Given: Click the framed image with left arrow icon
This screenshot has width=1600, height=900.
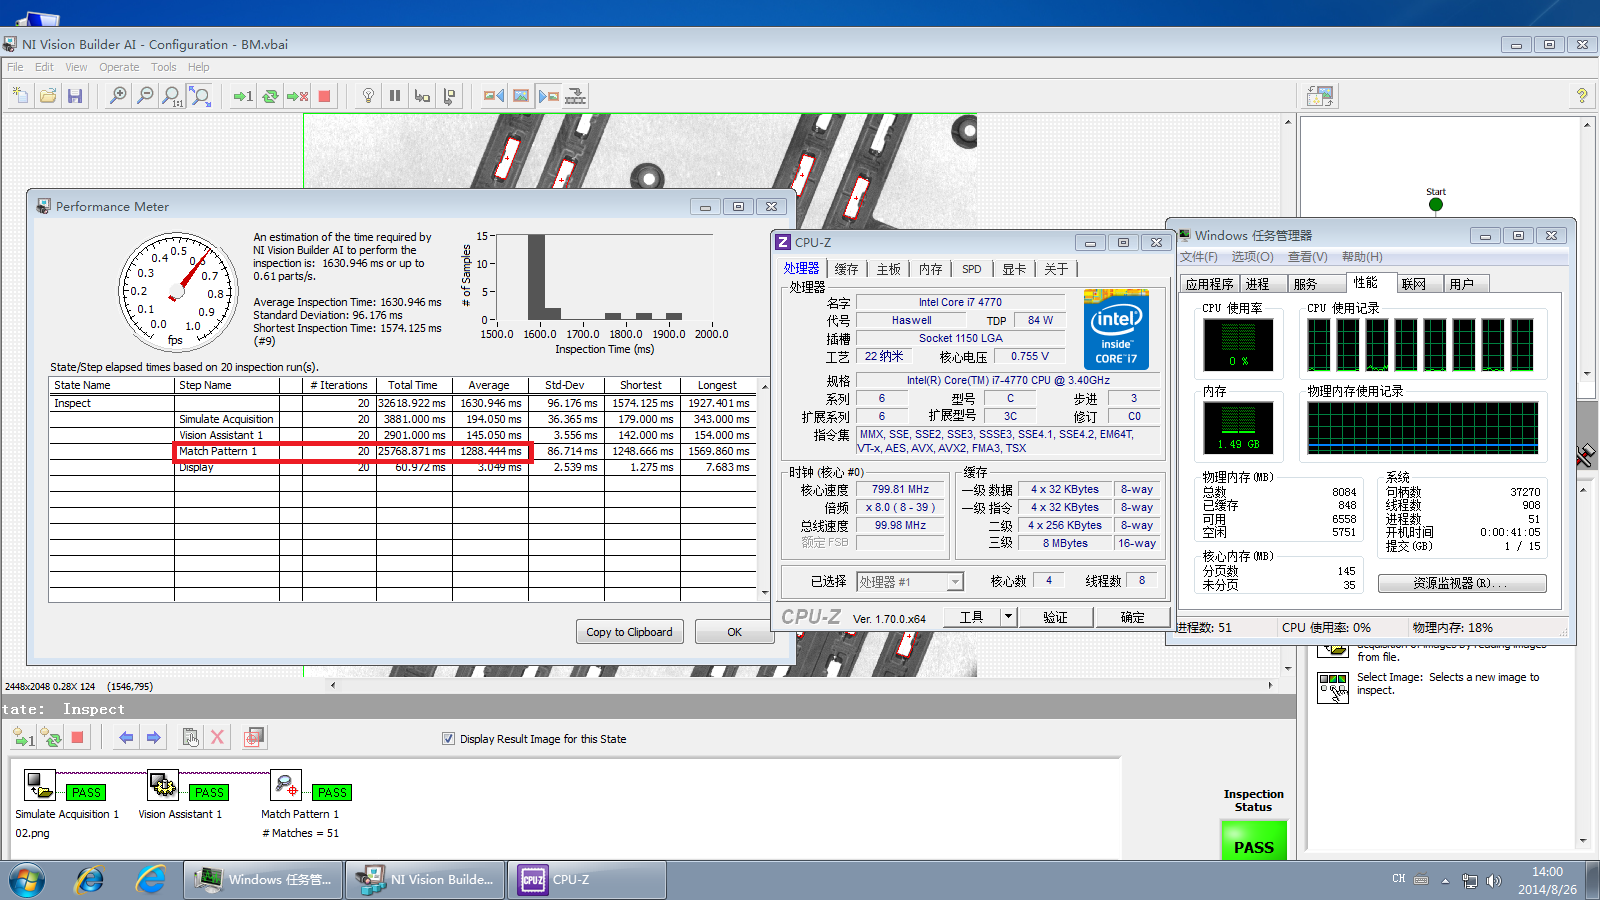Looking at the screenshot, I should click(x=494, y=96).
